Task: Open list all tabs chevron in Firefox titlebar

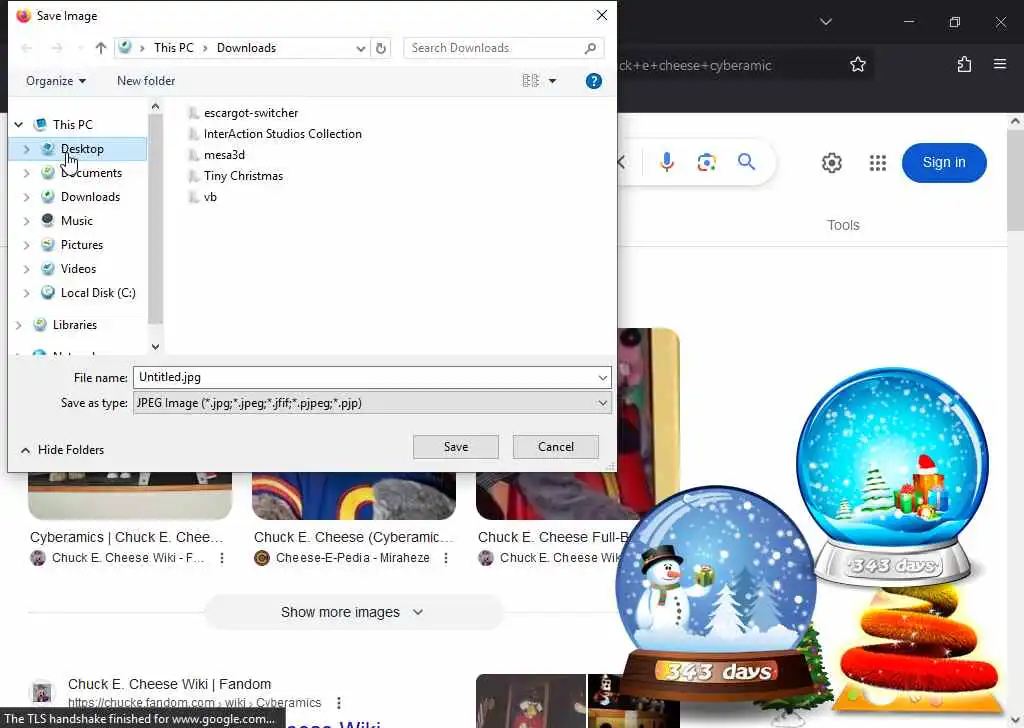Action: pyautogui.click(x=825, y=22)
